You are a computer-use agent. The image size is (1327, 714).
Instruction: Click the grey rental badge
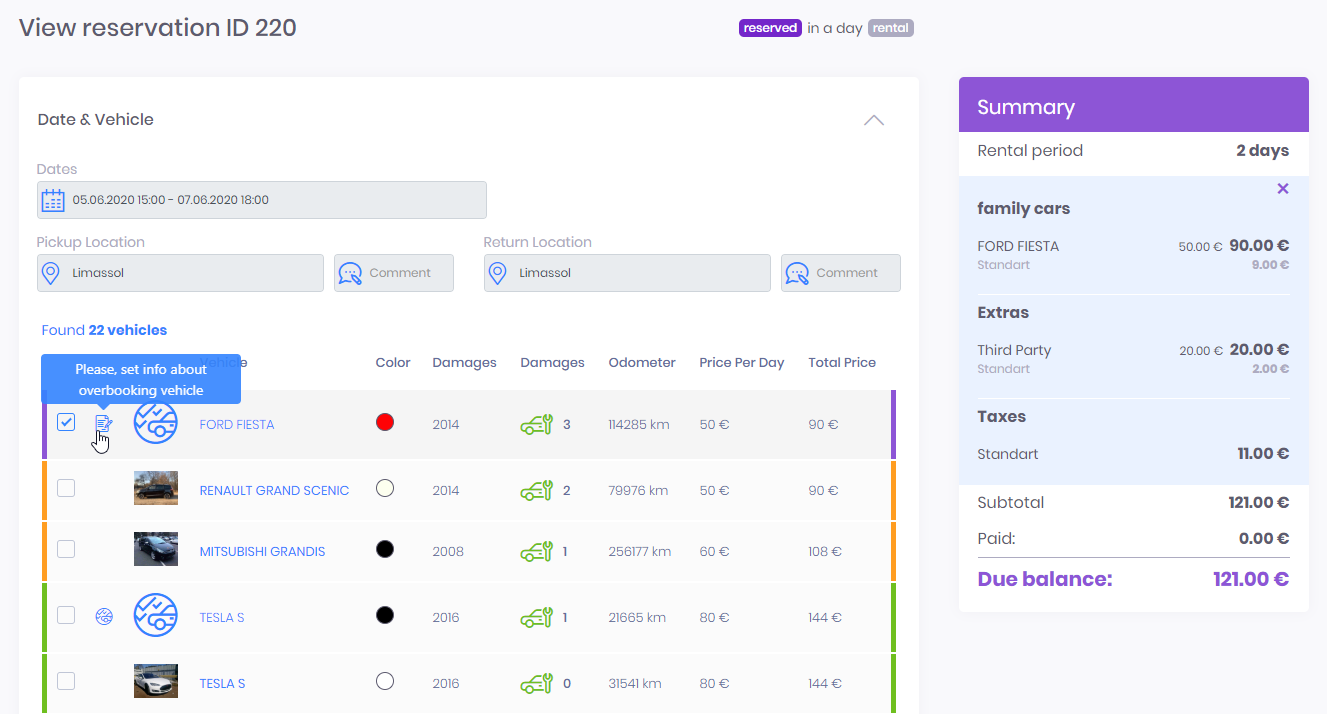pyautogui.click(x=891, y=28)
